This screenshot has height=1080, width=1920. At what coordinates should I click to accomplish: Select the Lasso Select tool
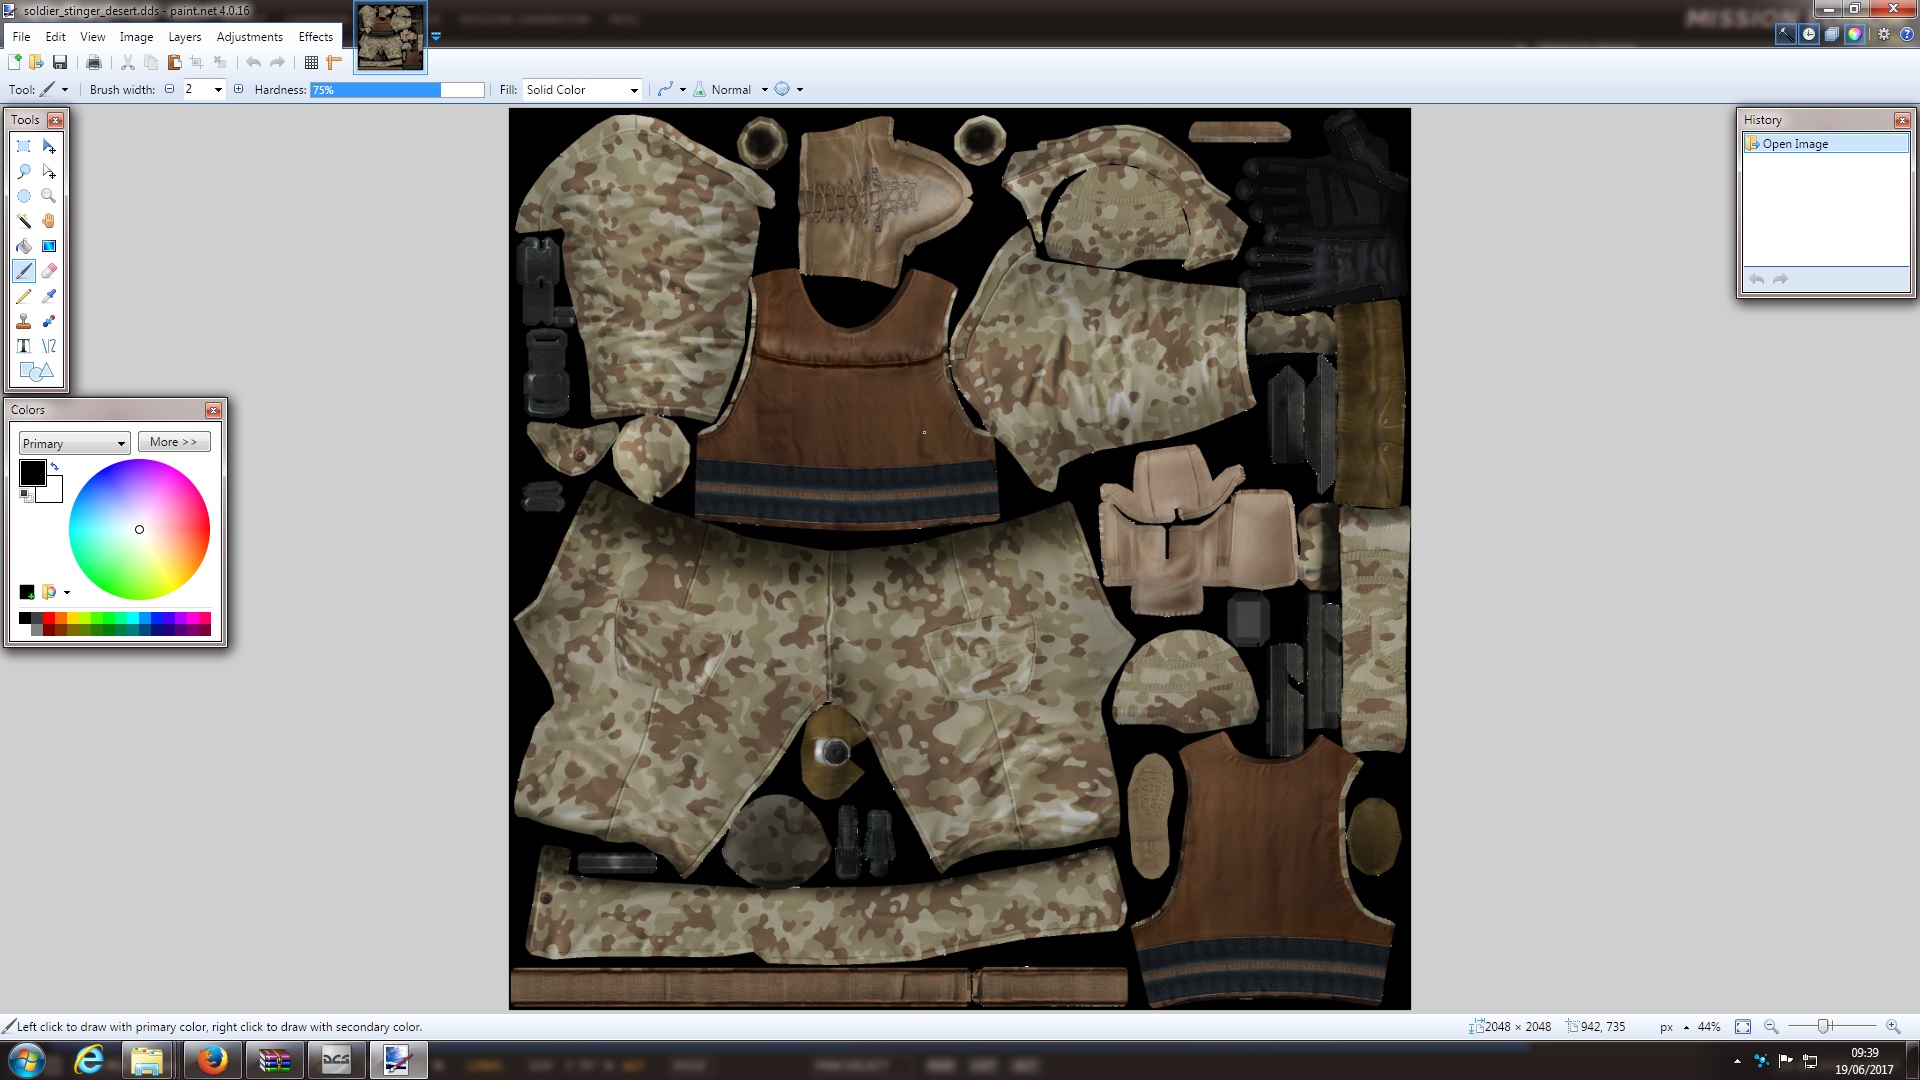(x=24, y=171)
